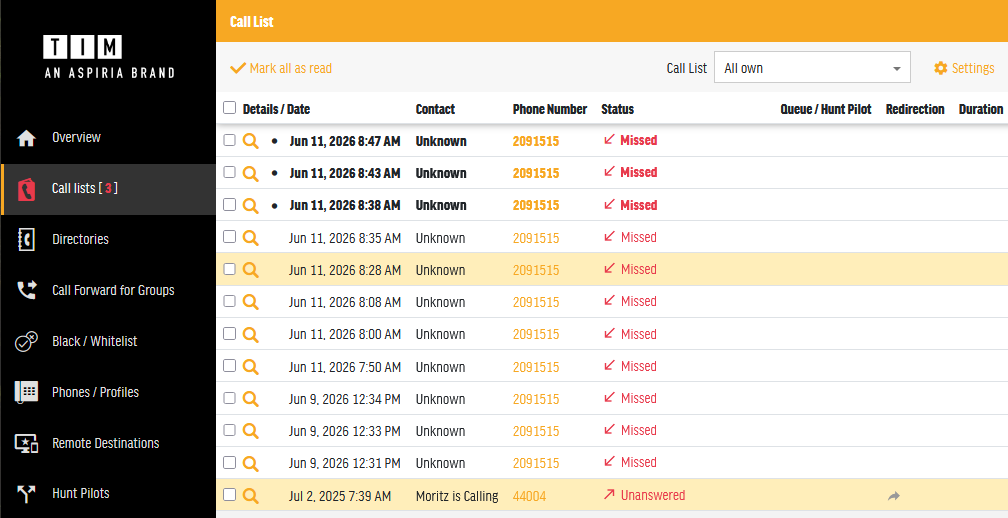
Task: Open details magnifier for Jul 2, 2025 call
Action: (251, 496)
